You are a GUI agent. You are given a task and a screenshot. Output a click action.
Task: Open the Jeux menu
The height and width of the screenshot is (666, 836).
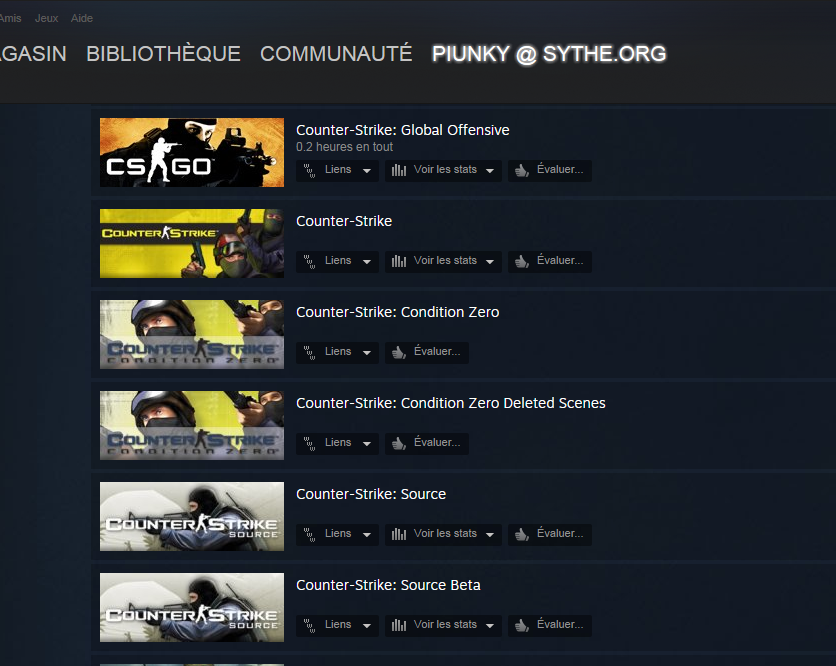46,18
